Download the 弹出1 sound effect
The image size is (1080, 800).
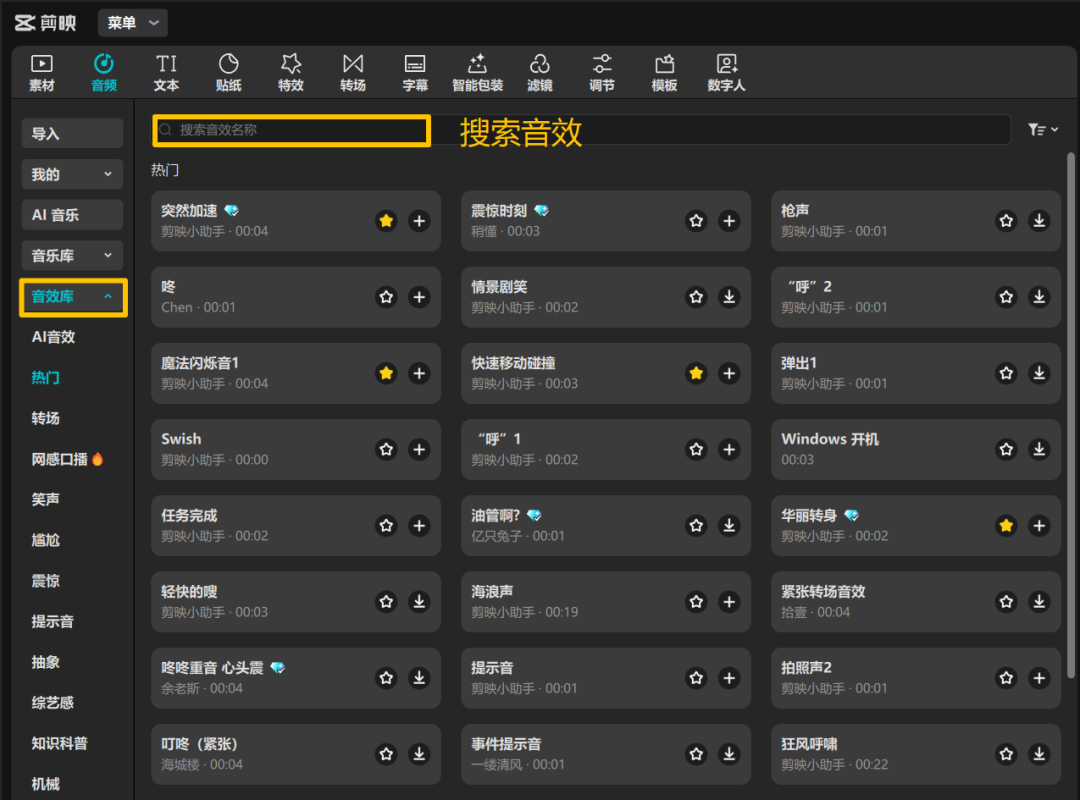click(1039, 373)
